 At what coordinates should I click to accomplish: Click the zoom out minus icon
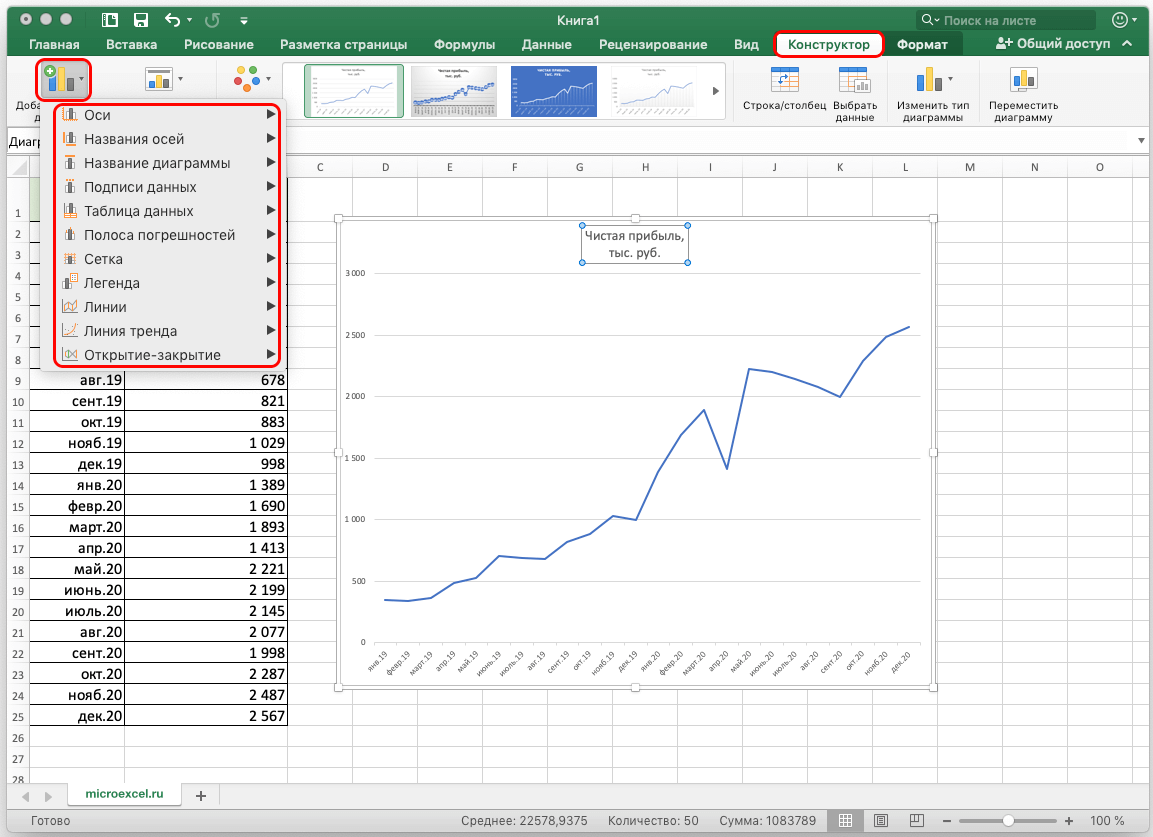(947, 821)
